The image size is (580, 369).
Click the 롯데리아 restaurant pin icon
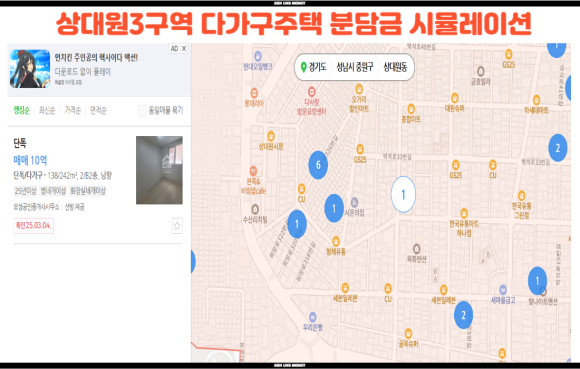click(x=254, y=93)
